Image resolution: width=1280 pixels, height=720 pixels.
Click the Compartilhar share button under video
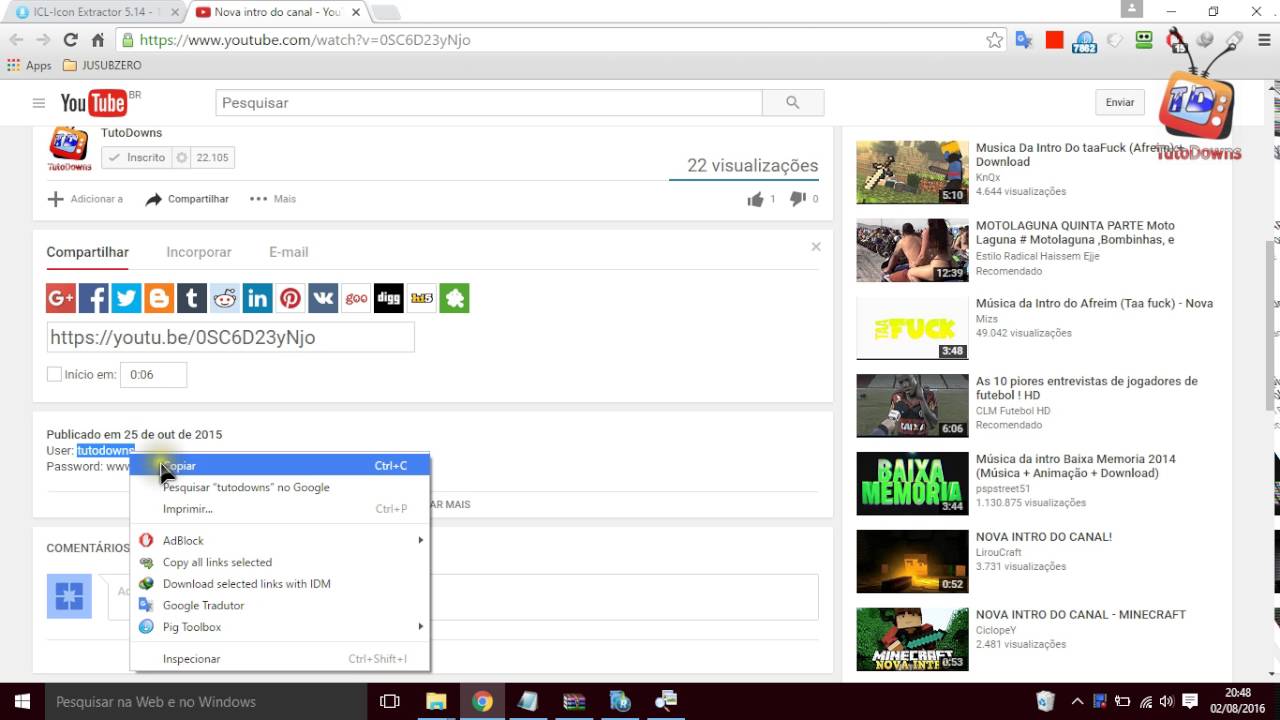click(x=187, y=199)
